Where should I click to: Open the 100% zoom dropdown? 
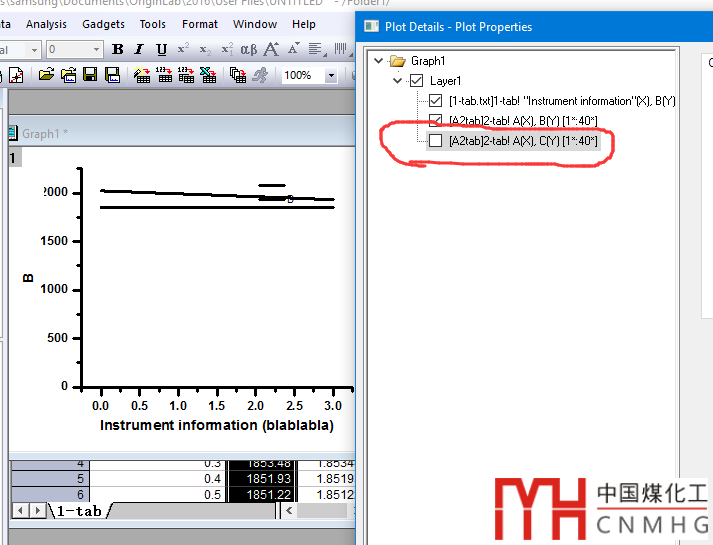click(331, 75)
